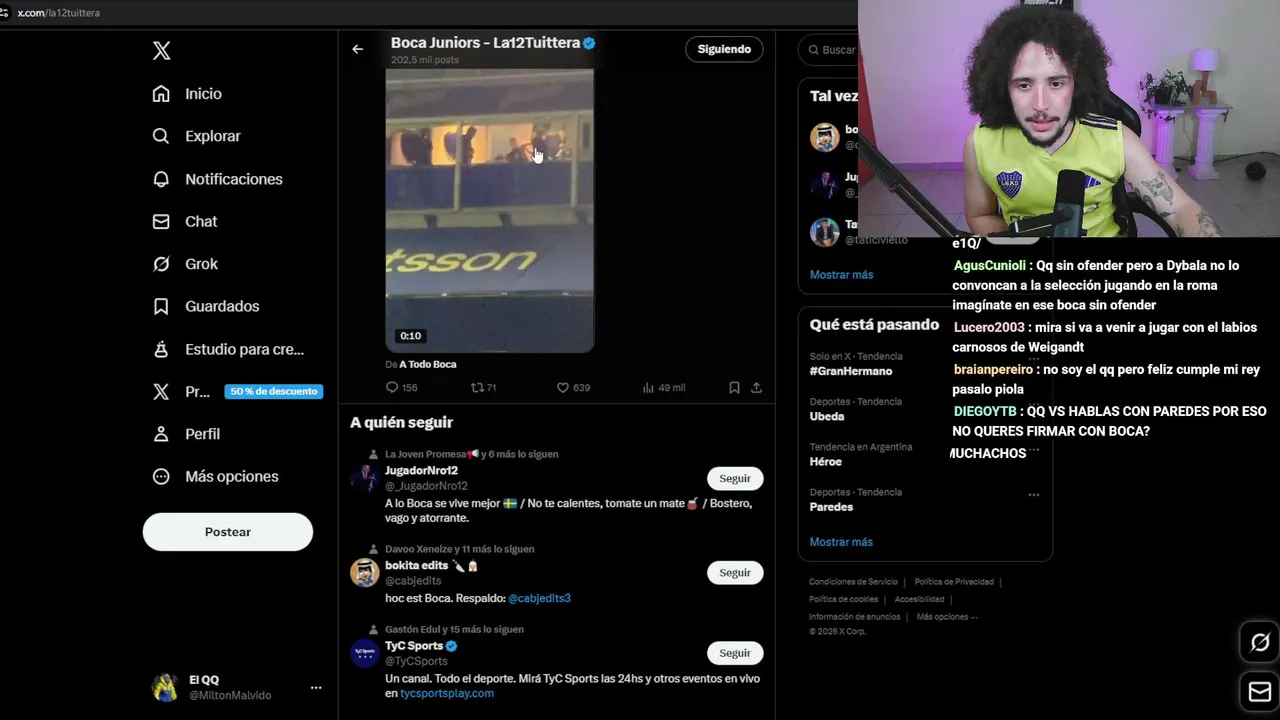1280x720 pixels.
Task: Open Política de cookies footer link
Action: coord(844,599)
